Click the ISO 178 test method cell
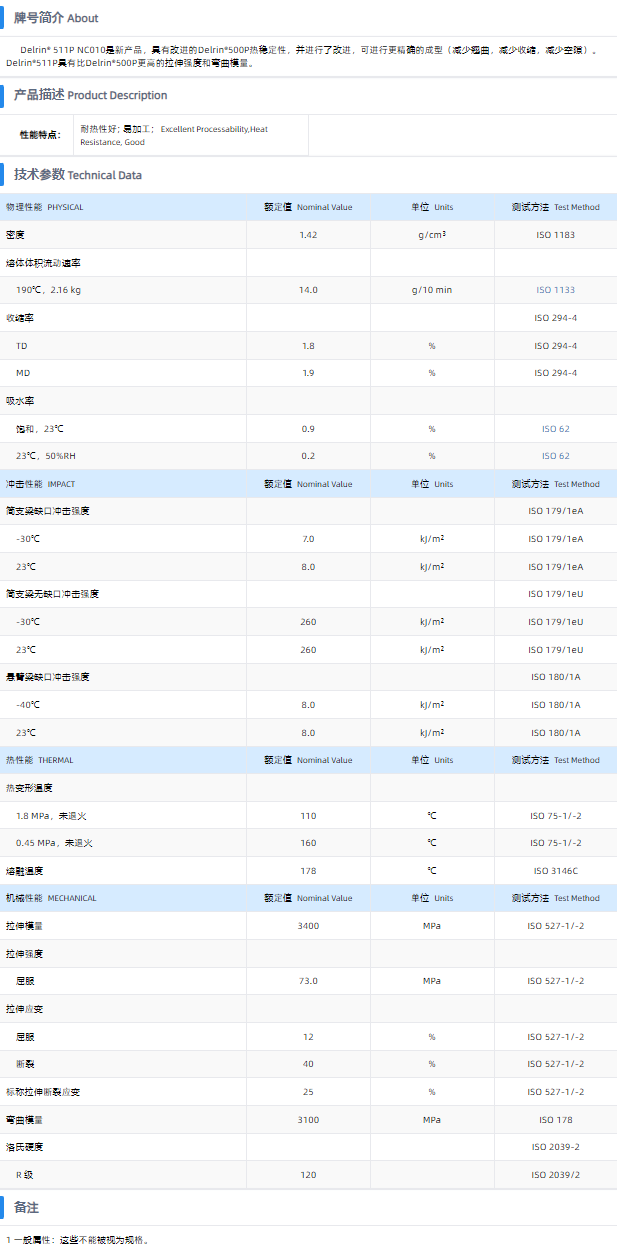617x1247 pixels. point(555,1120)
